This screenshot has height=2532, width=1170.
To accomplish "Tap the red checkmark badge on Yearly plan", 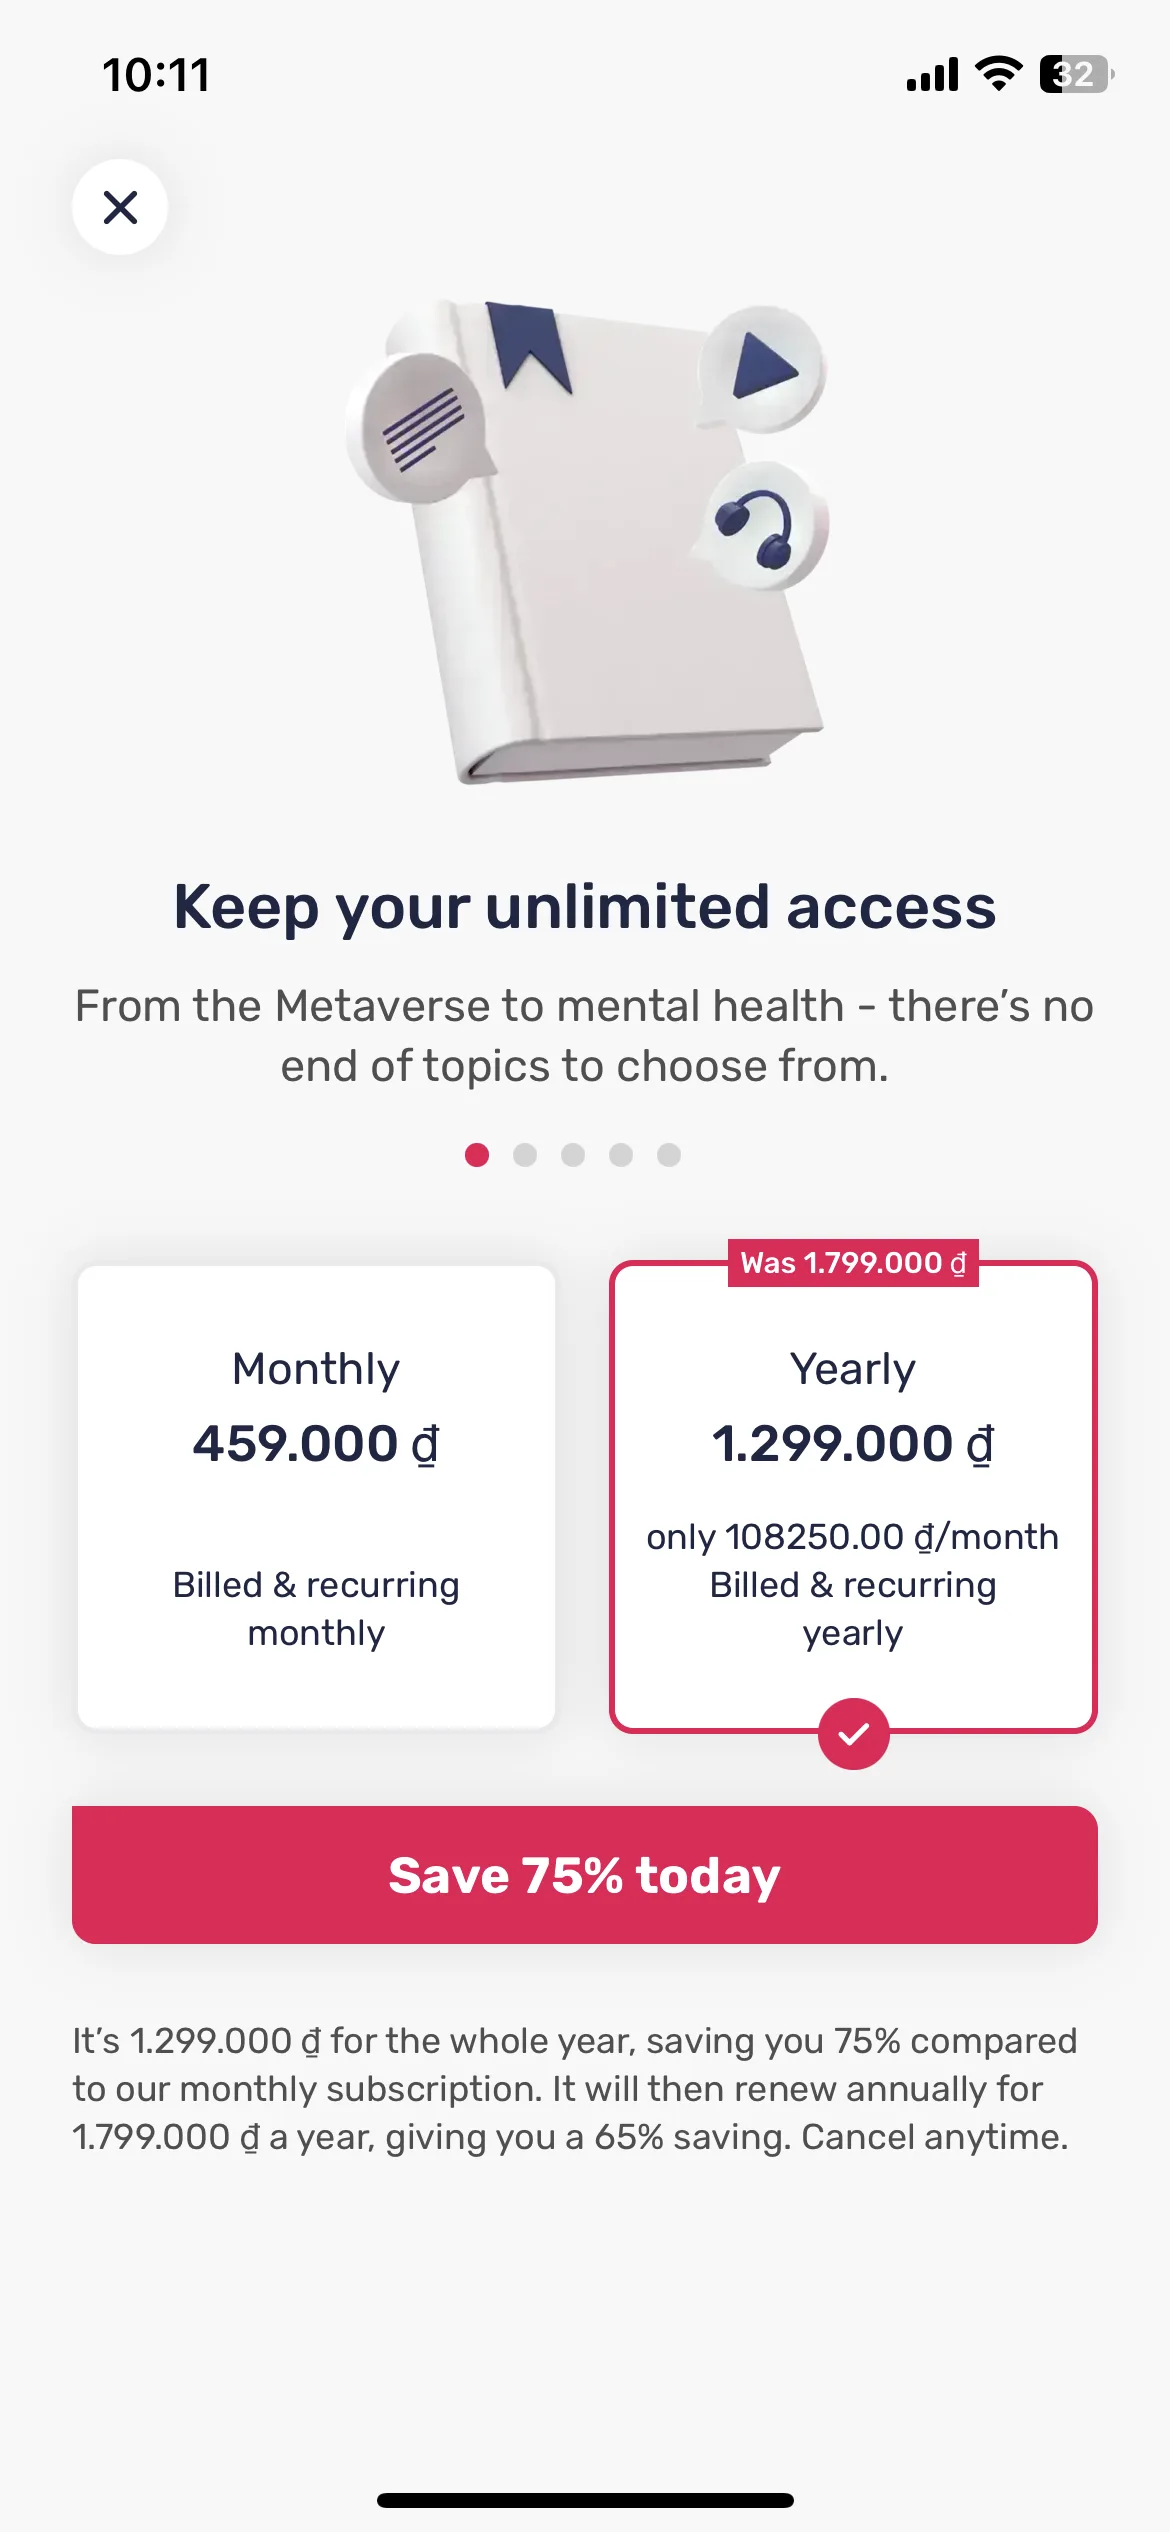I will tap(853, 1734).
